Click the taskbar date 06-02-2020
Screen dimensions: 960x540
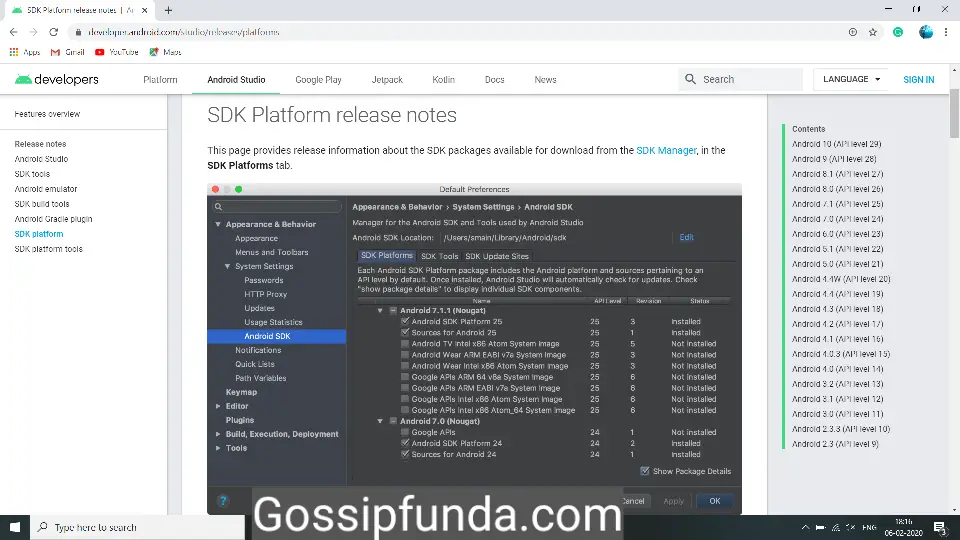pos(904,533)
